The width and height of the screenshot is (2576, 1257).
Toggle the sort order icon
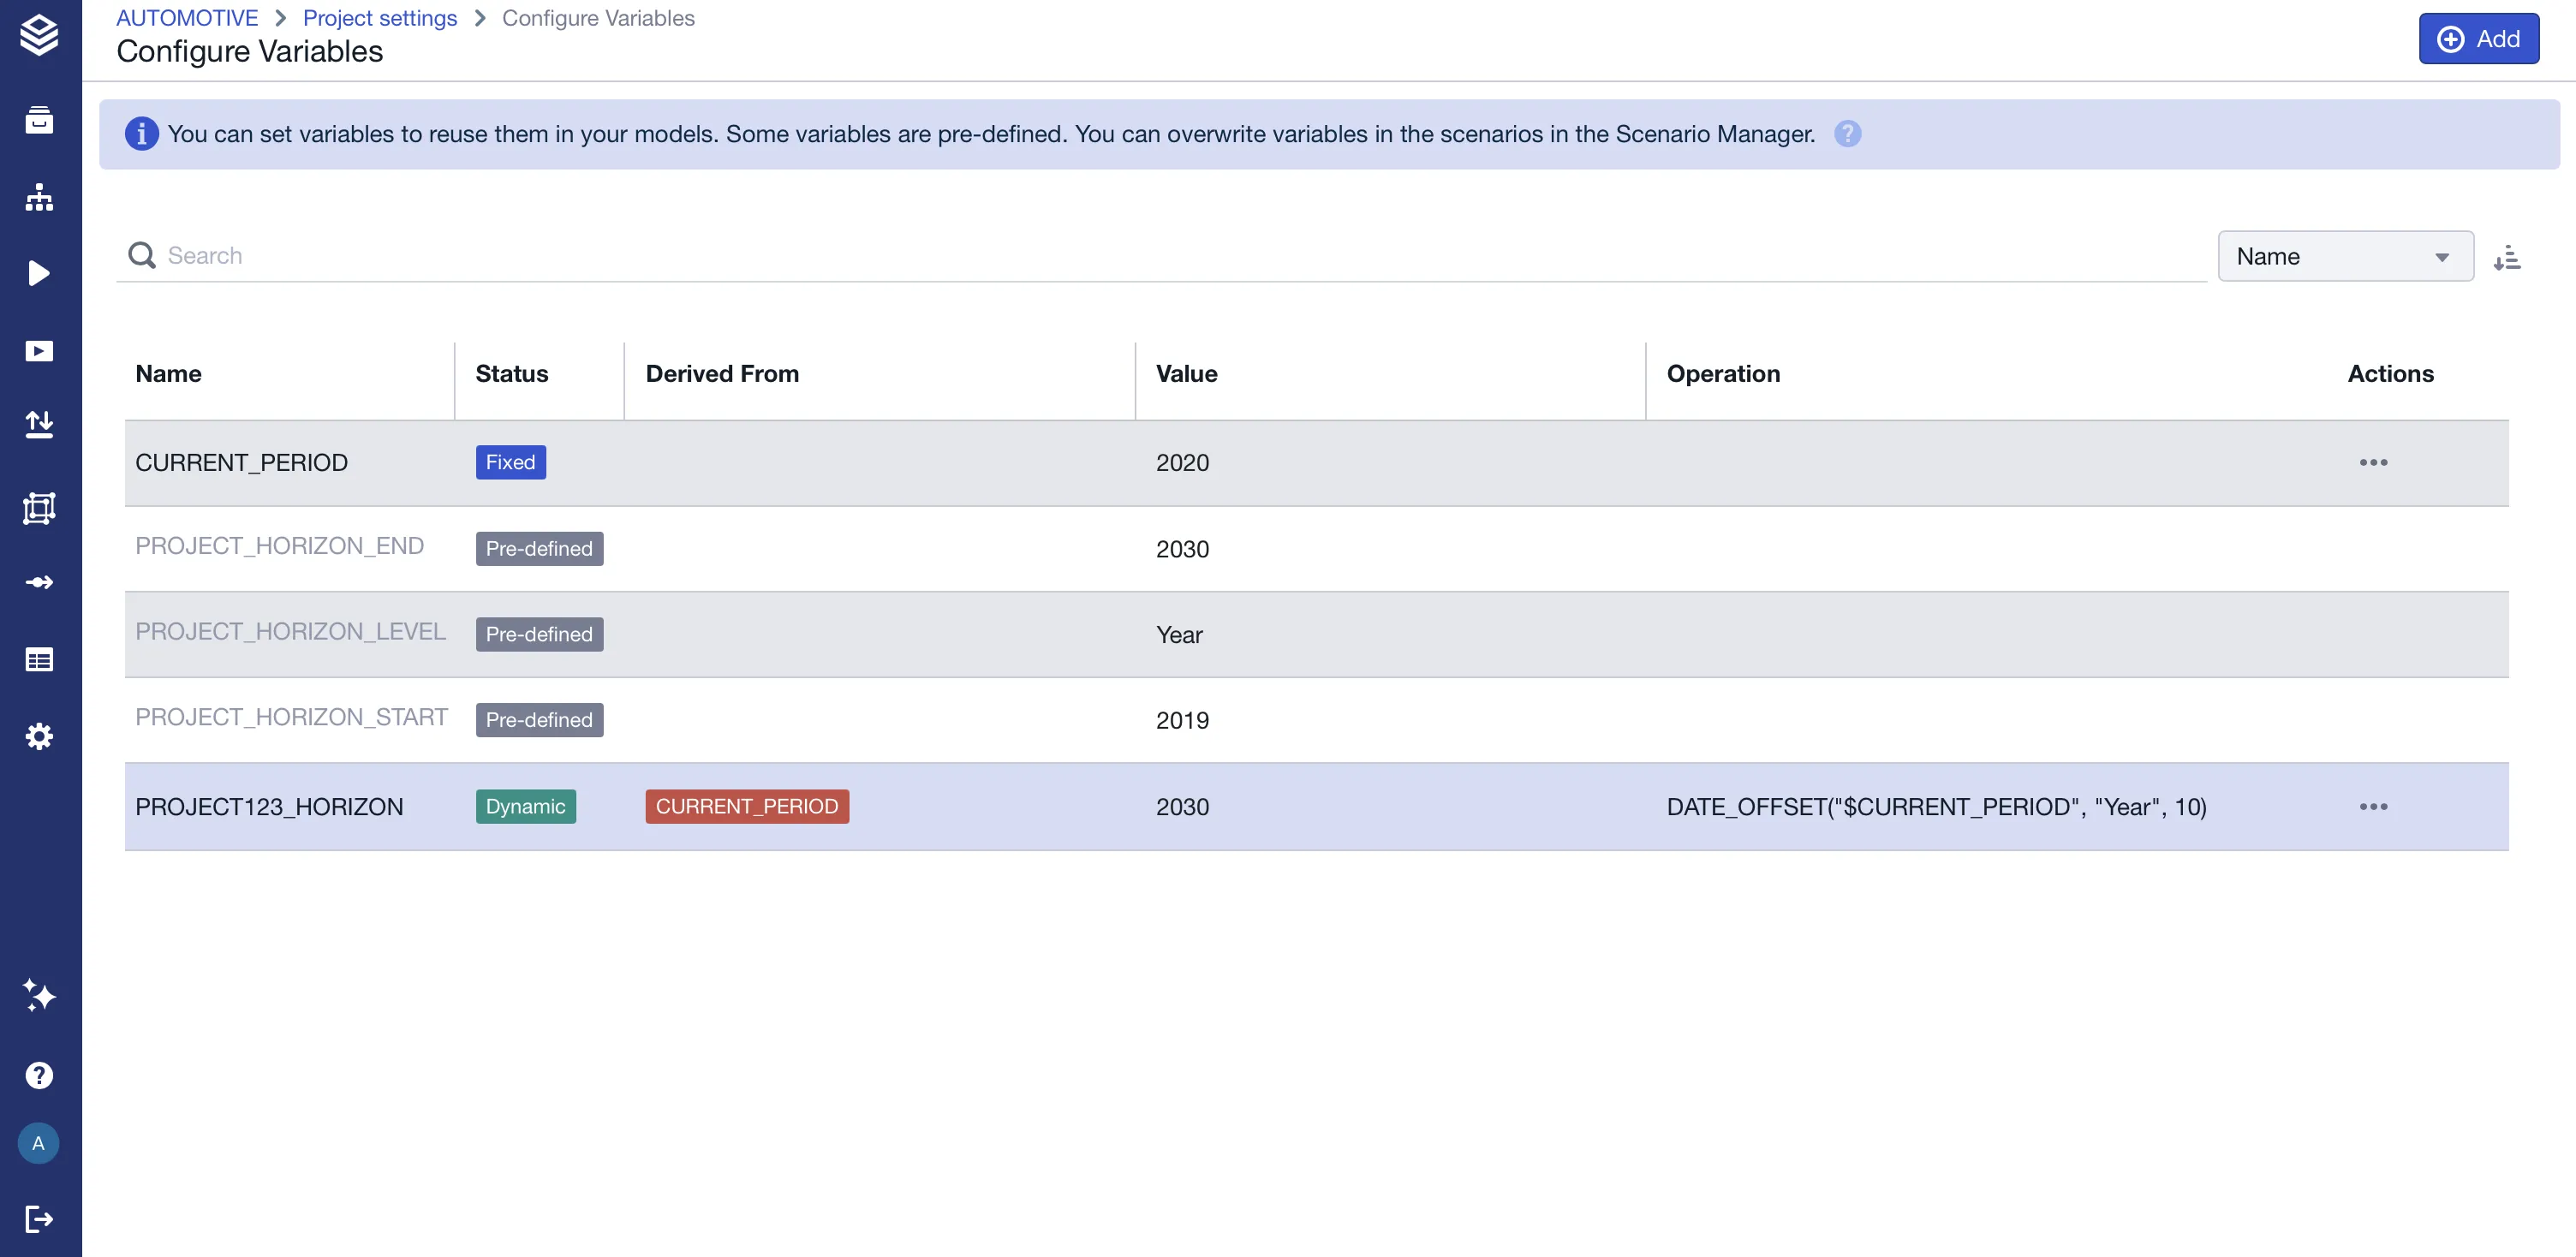point(2506,257)
